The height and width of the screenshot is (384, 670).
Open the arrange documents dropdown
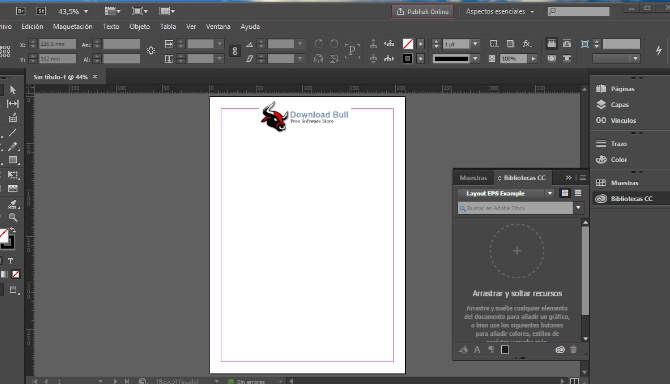167,11
